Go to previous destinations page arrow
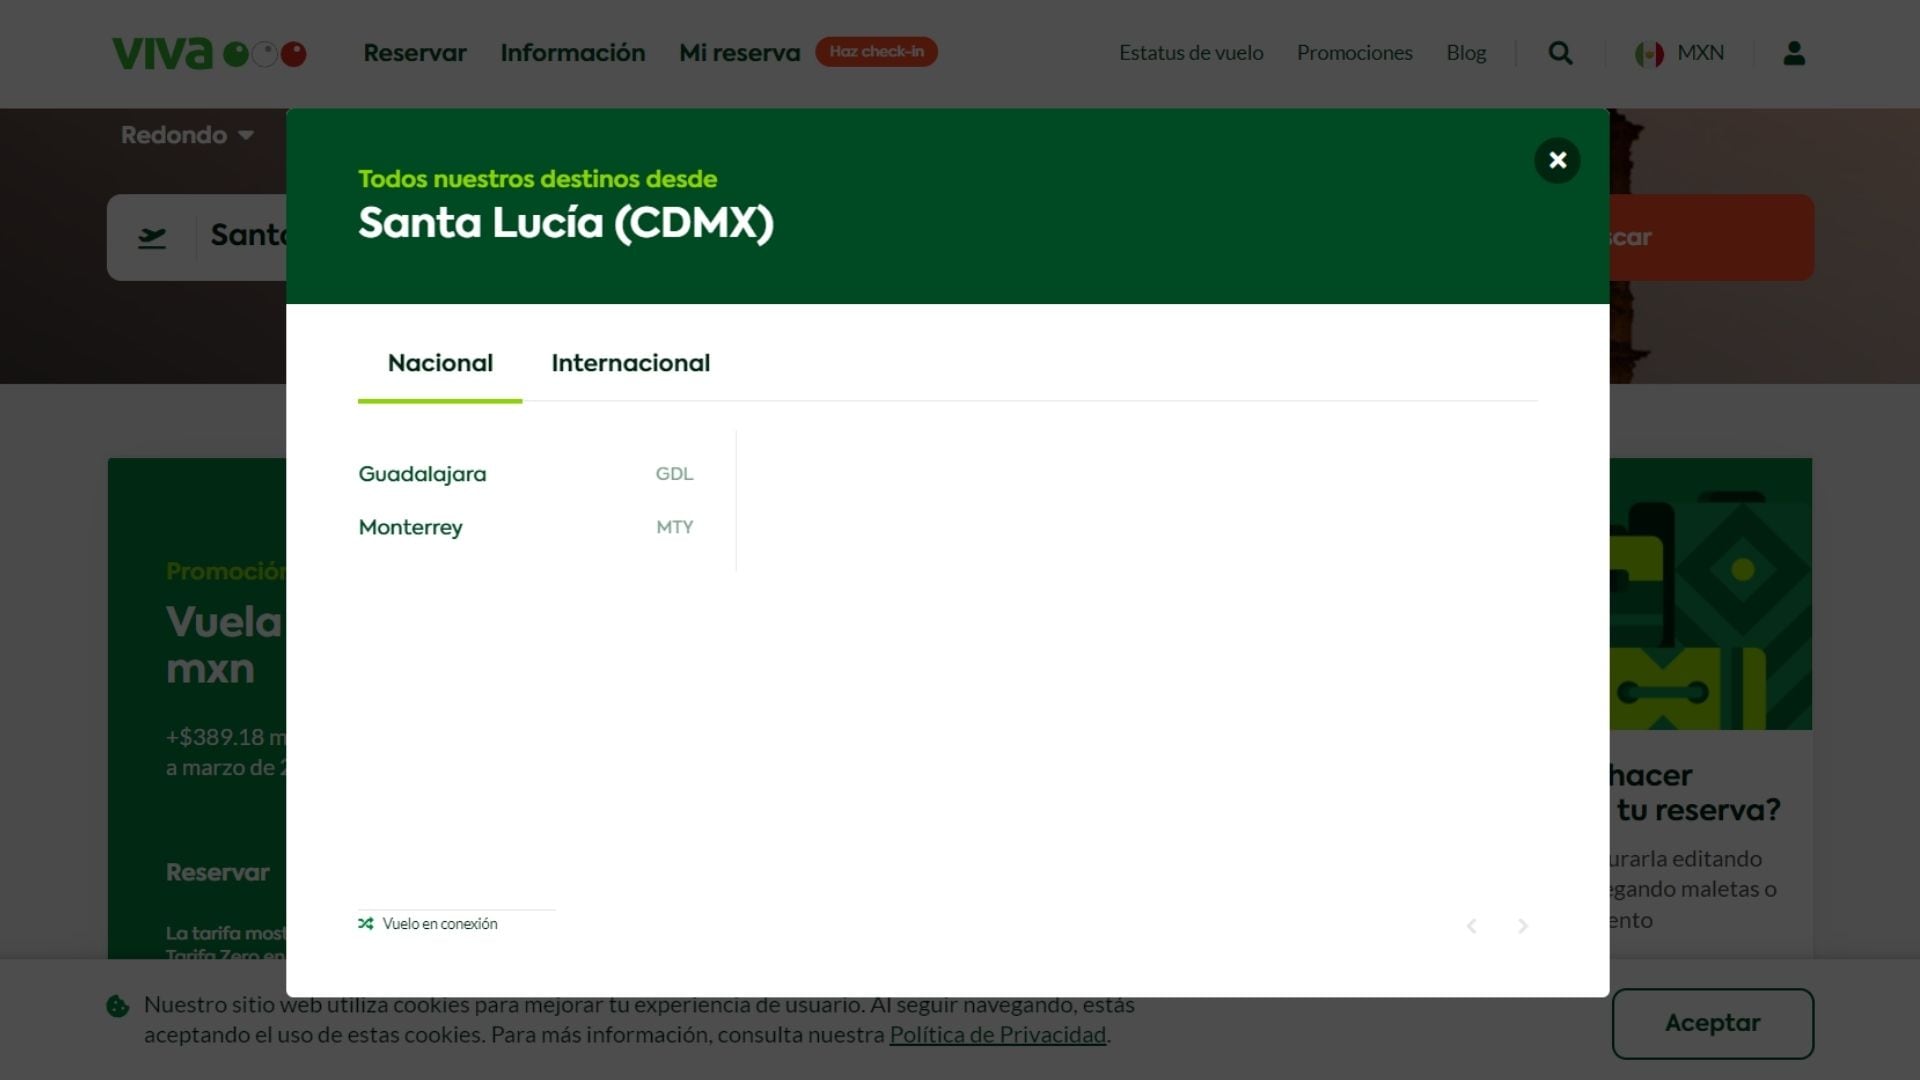1920x1080 pixels. tap(1471, 926)
